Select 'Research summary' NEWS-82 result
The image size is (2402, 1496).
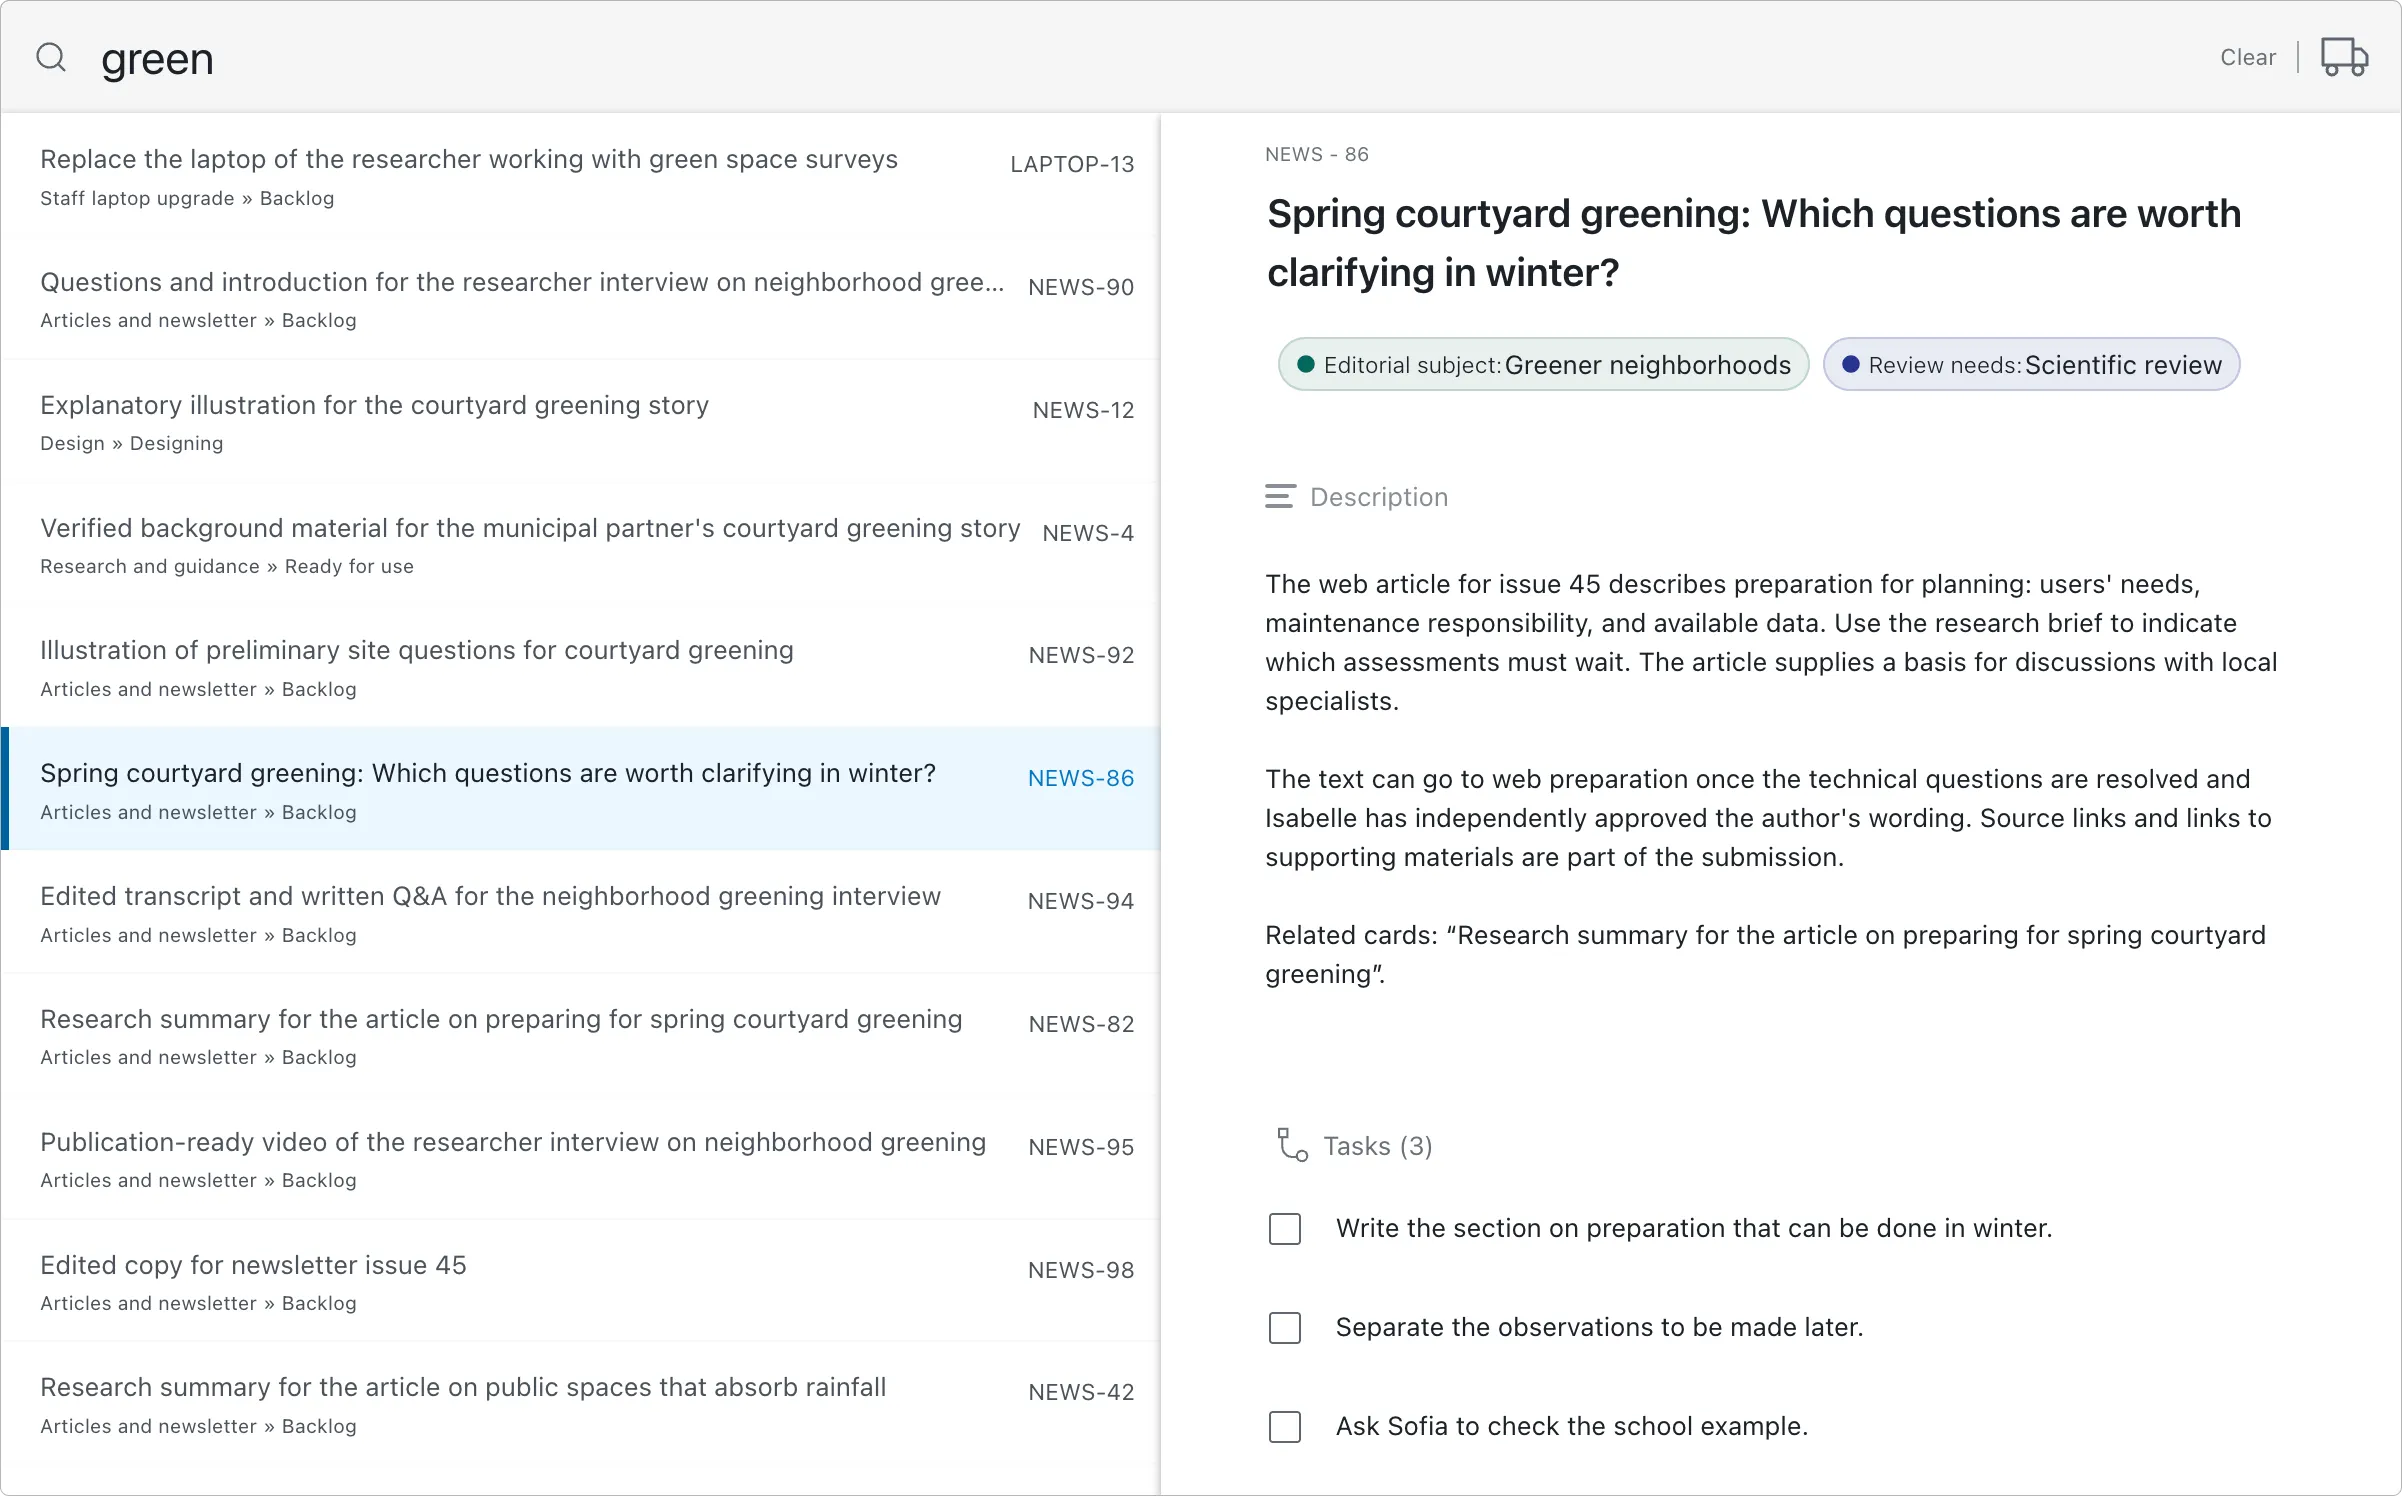click(581, 1036)
